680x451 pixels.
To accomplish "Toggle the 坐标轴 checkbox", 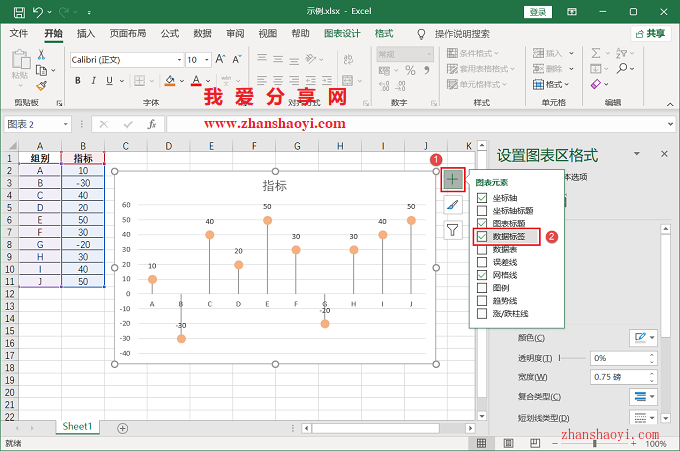I will click(482, 198).
